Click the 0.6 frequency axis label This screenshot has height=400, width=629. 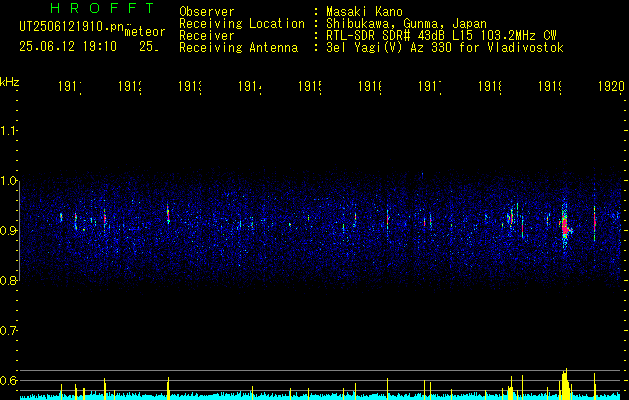click(x=9, y=380)
